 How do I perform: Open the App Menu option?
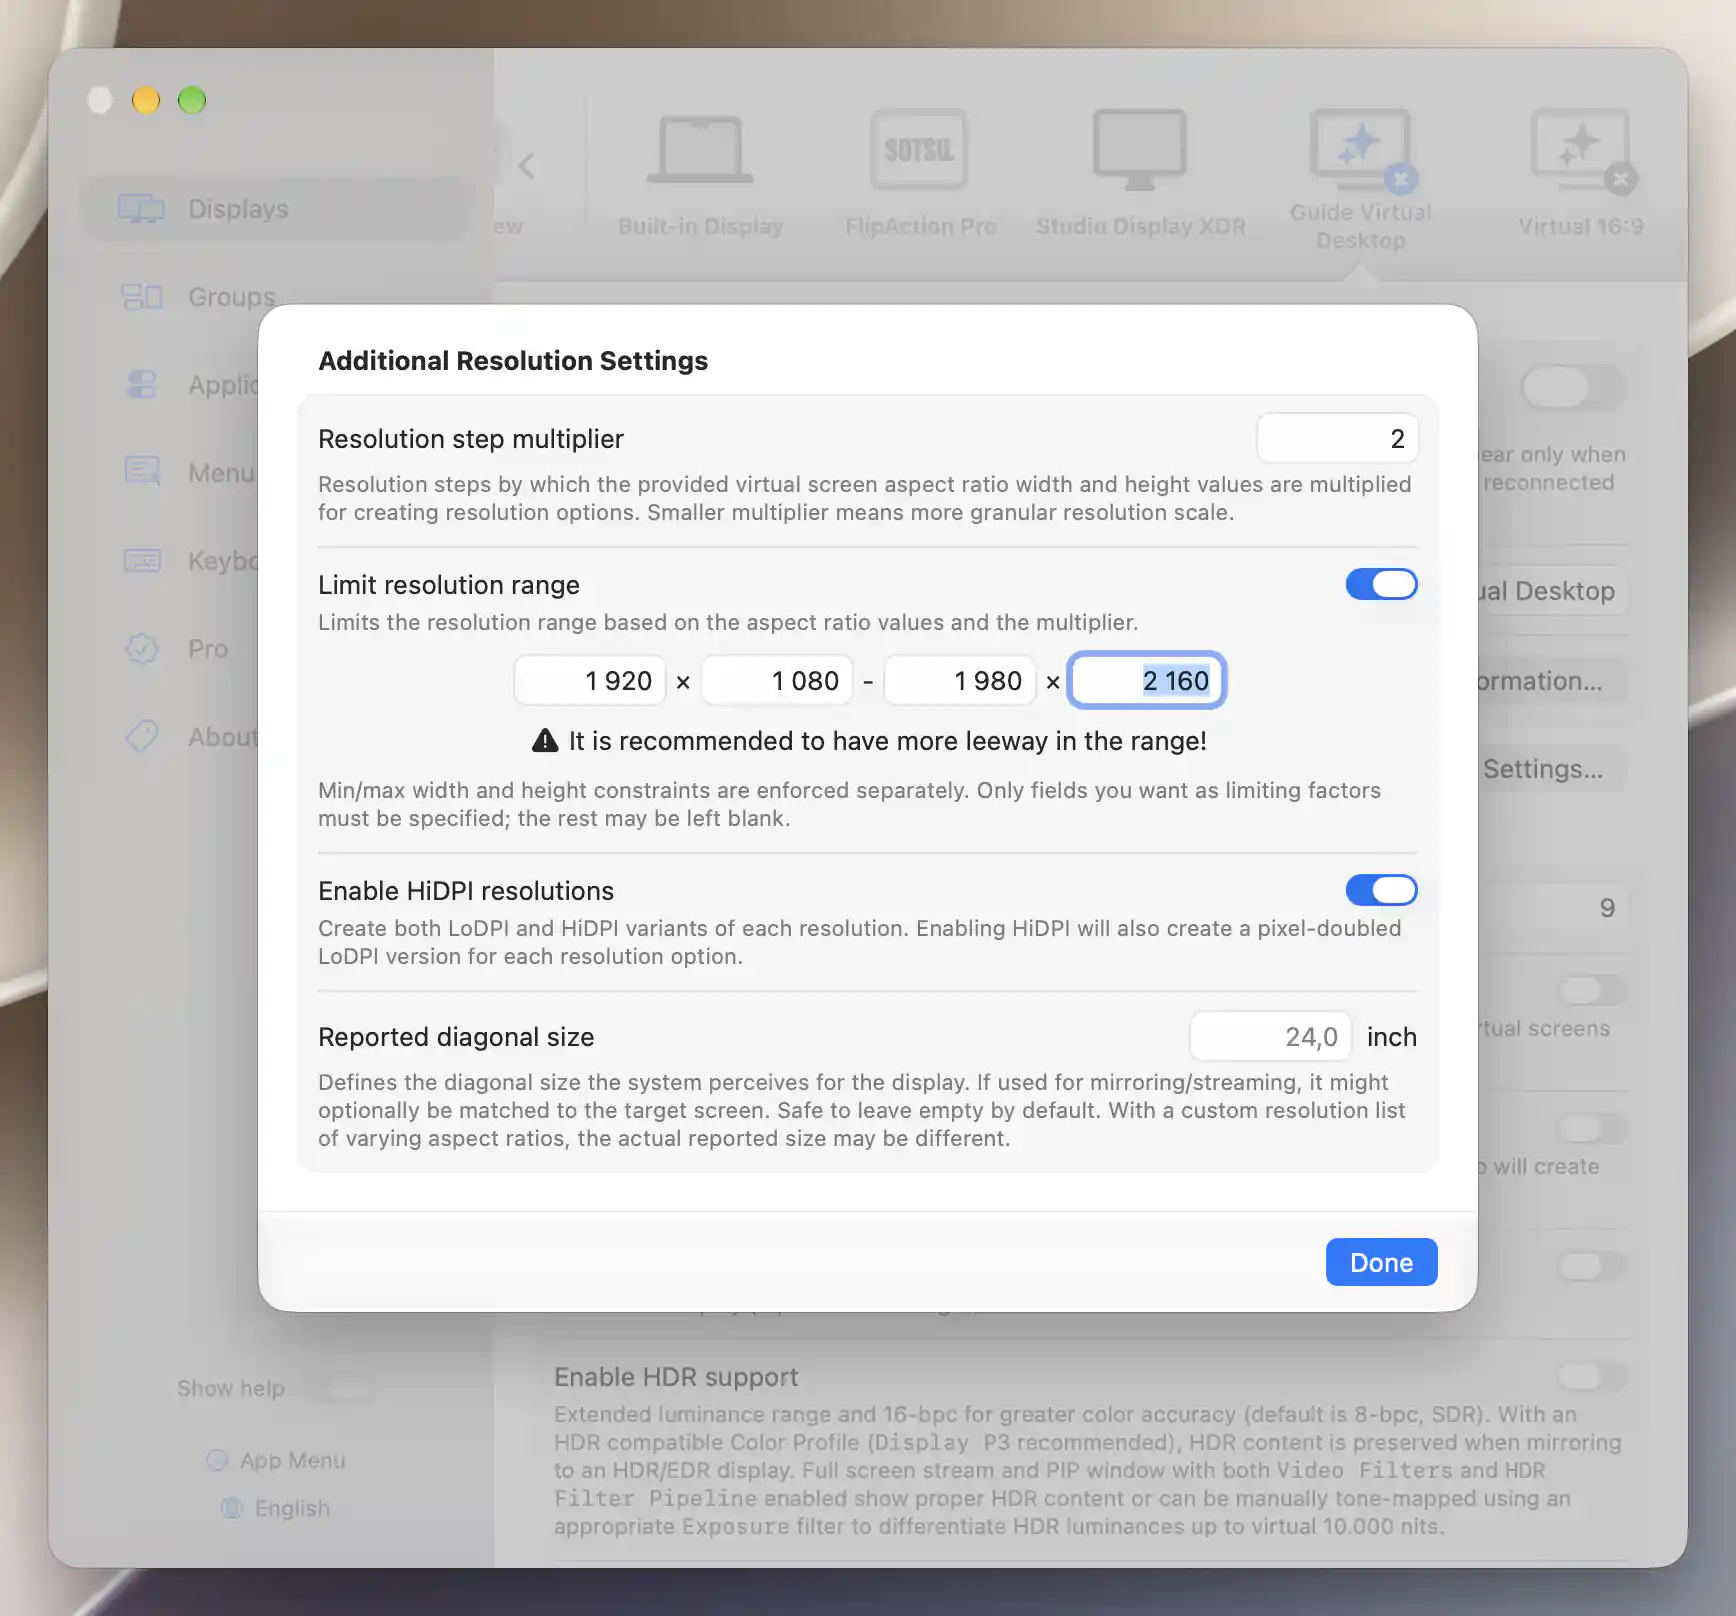click(276, 1460)
